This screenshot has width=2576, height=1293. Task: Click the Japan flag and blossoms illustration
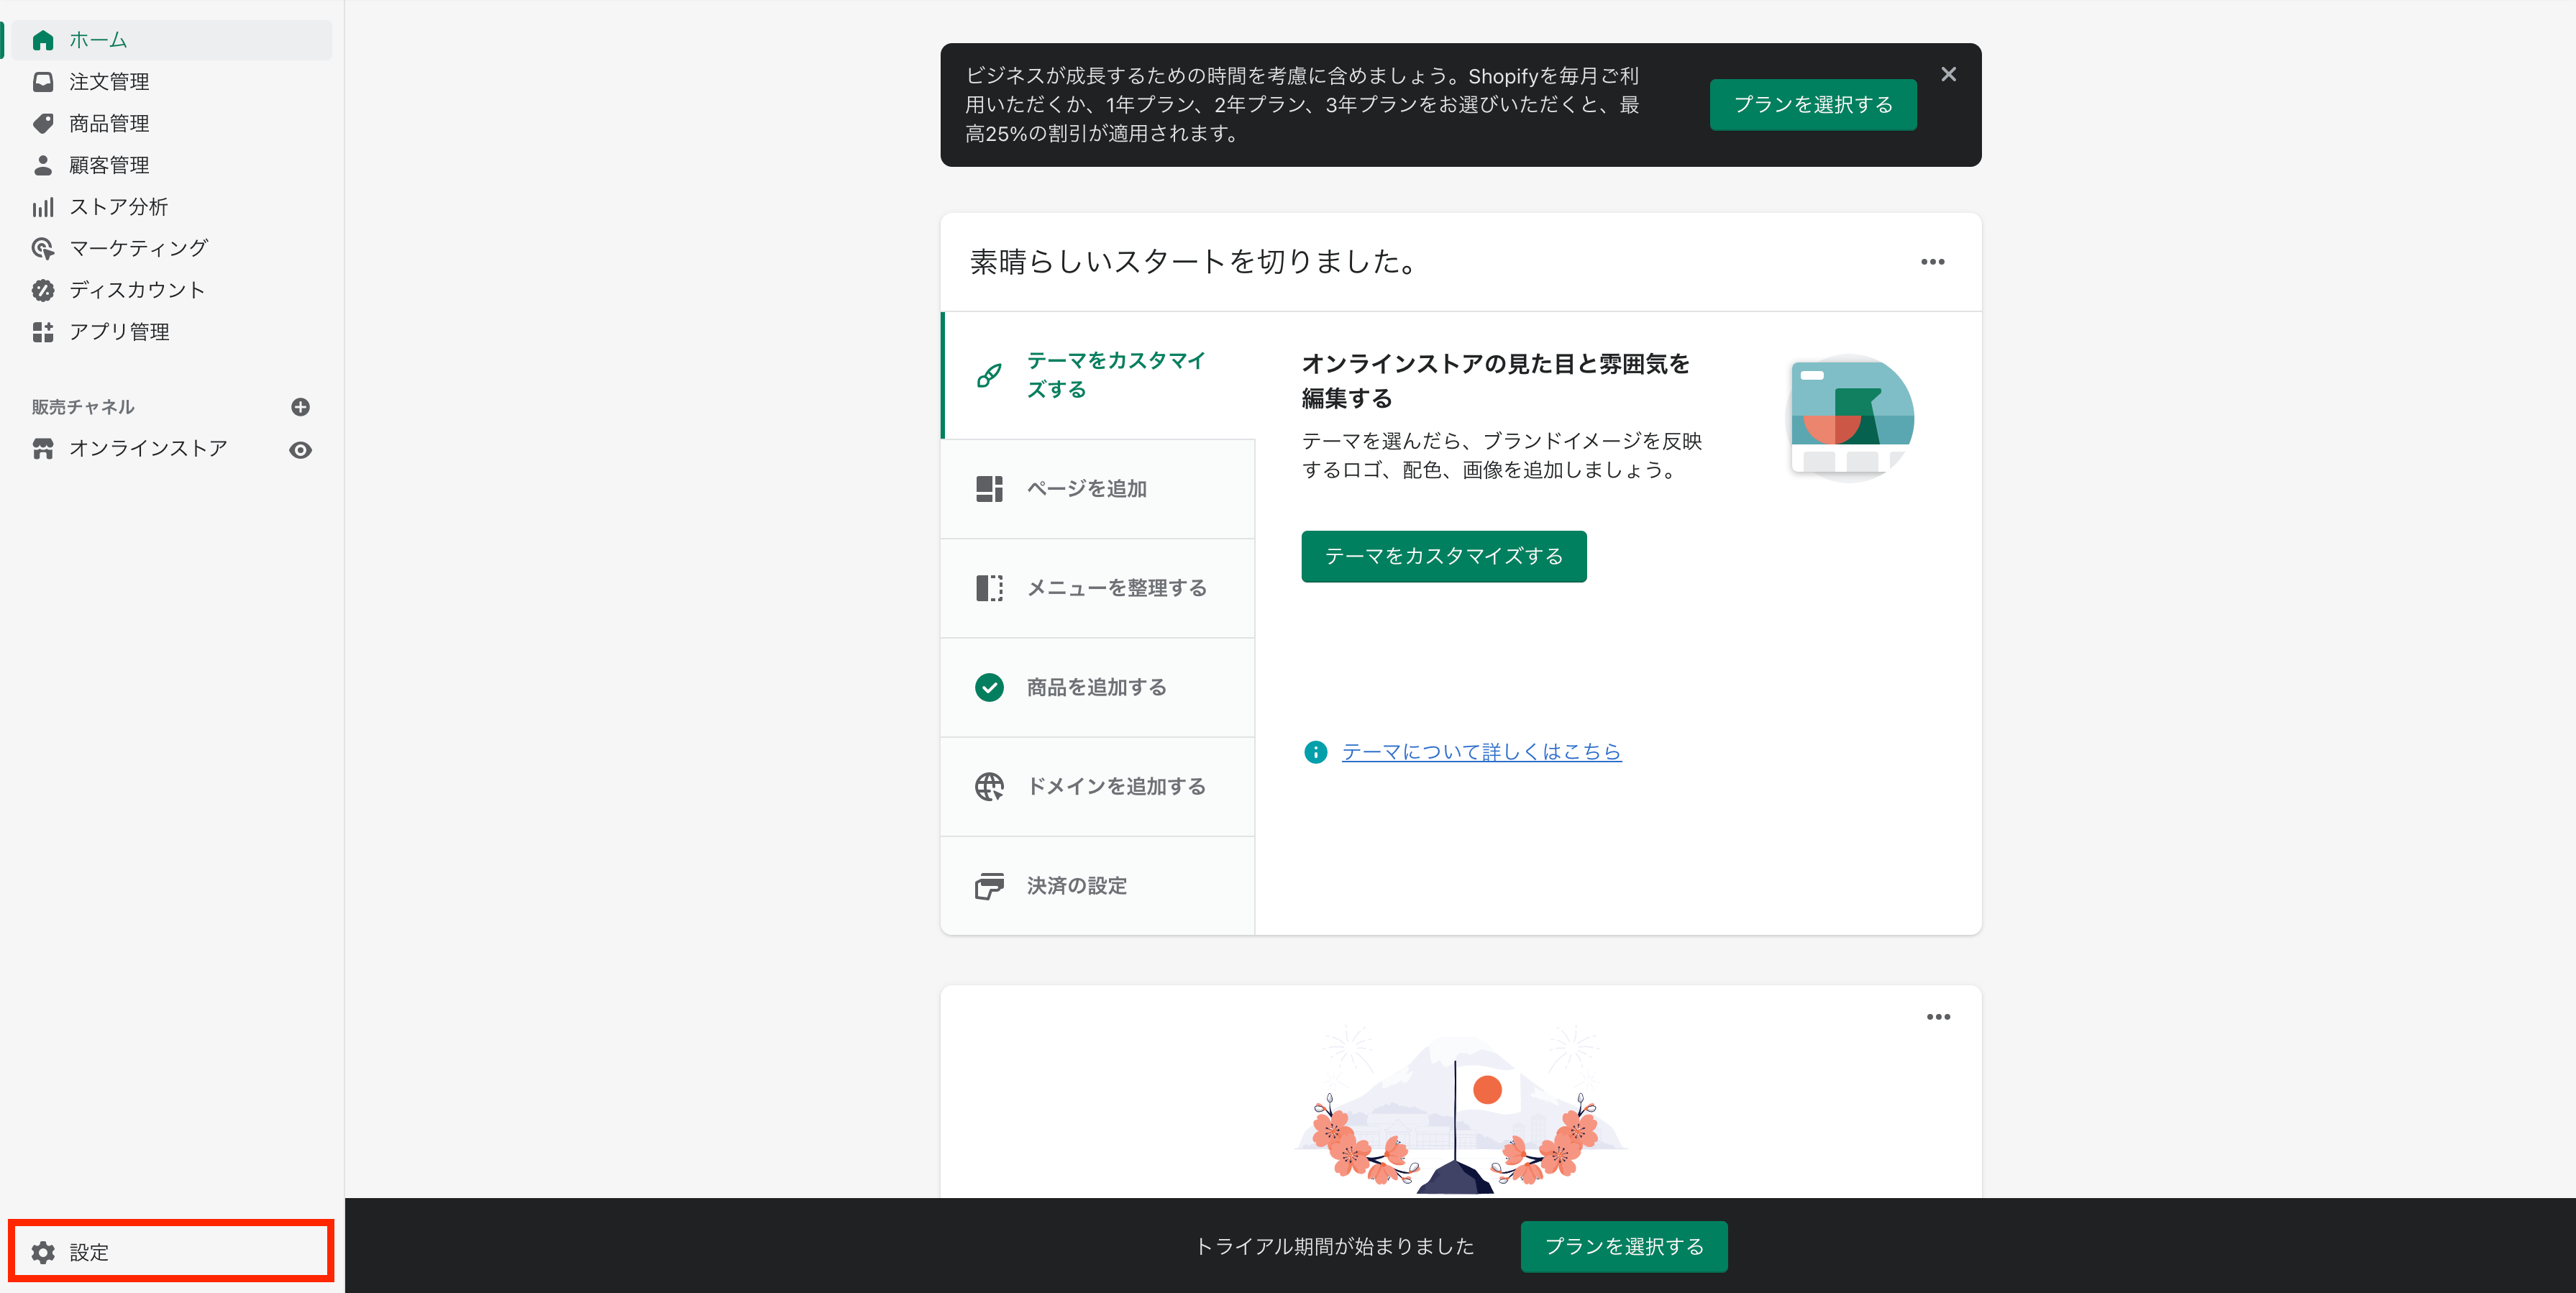[1460, 1110]
